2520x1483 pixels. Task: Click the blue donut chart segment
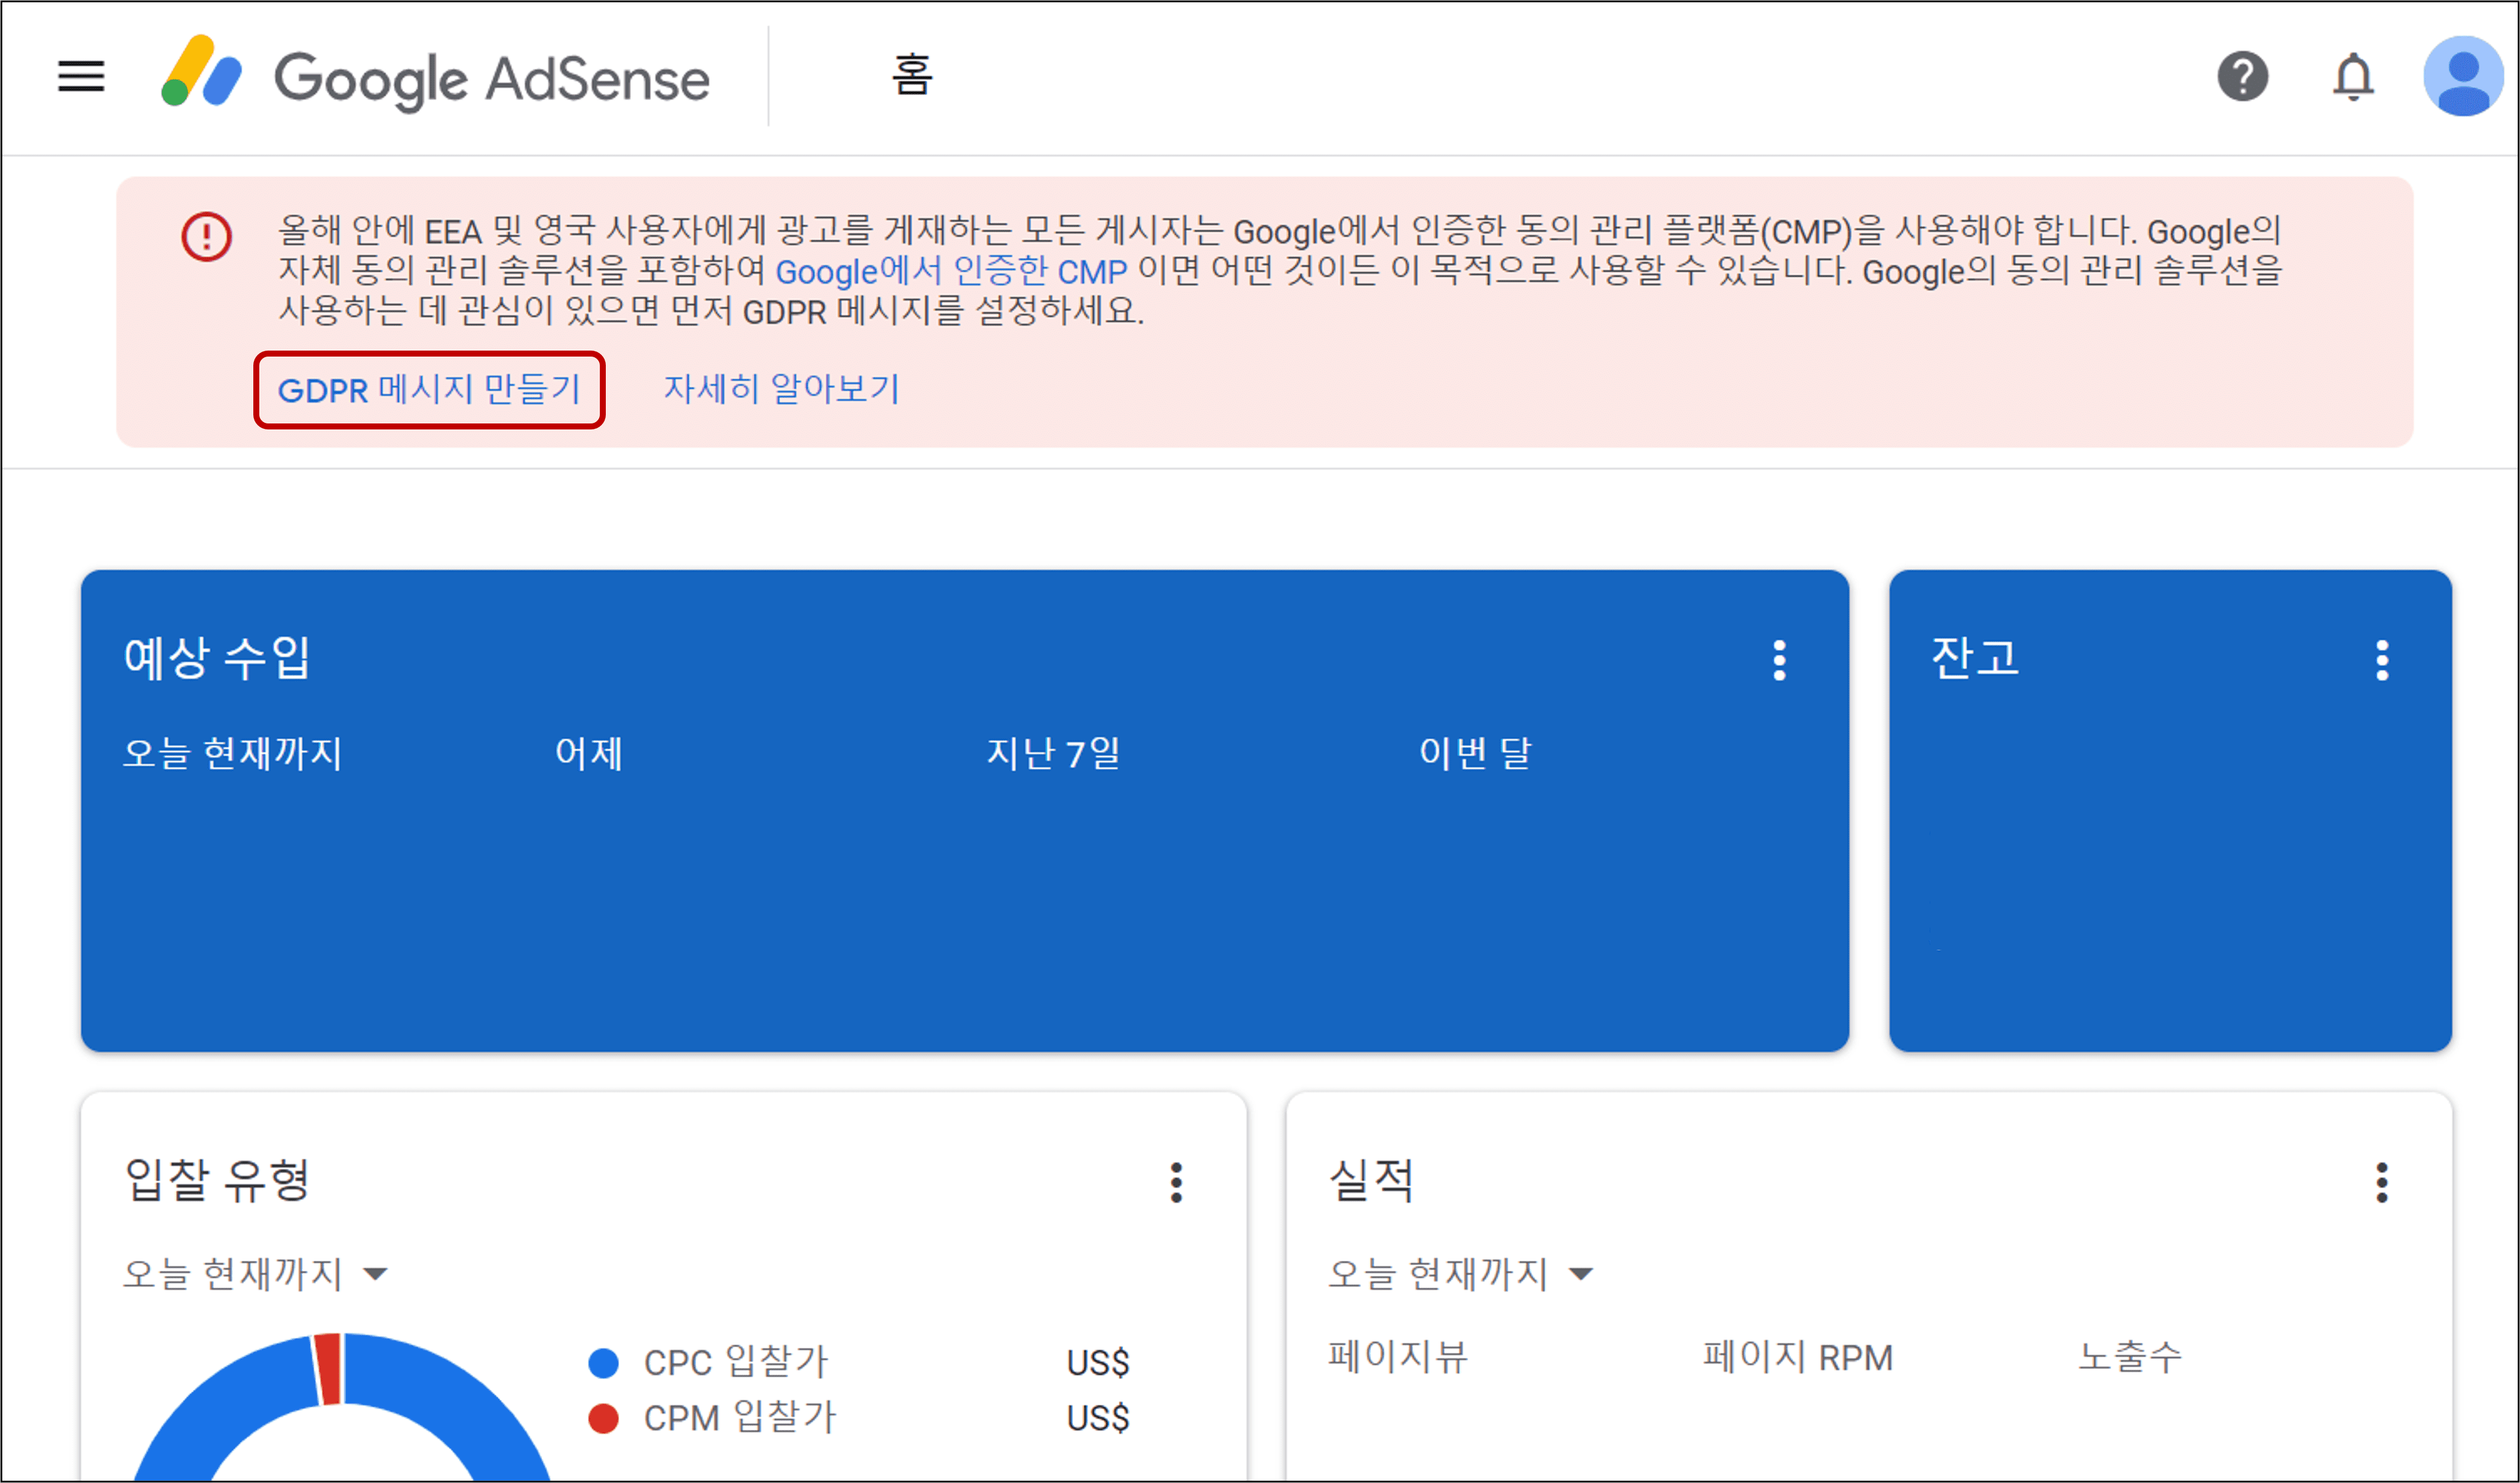pos(450,1400)
